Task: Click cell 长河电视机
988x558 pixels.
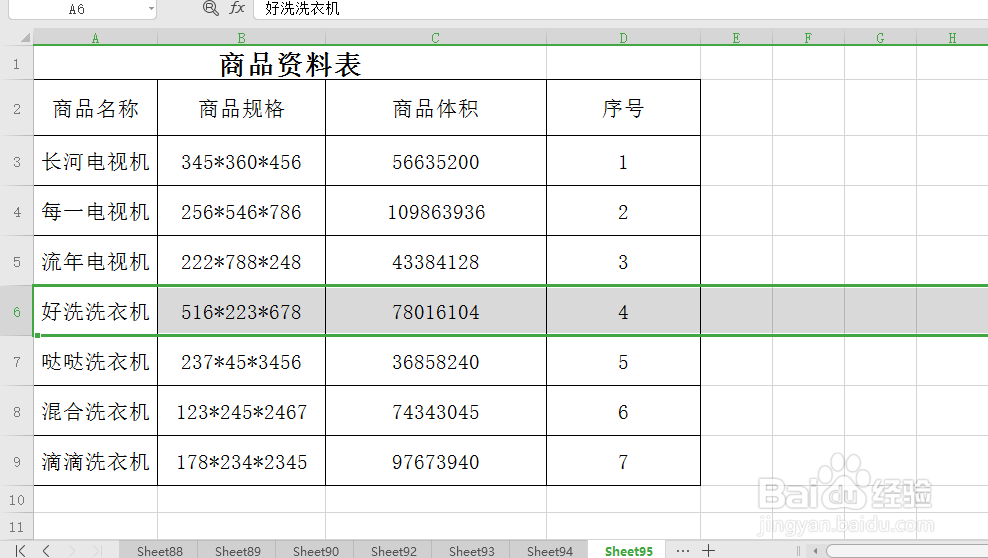Action: pos(95,161)
